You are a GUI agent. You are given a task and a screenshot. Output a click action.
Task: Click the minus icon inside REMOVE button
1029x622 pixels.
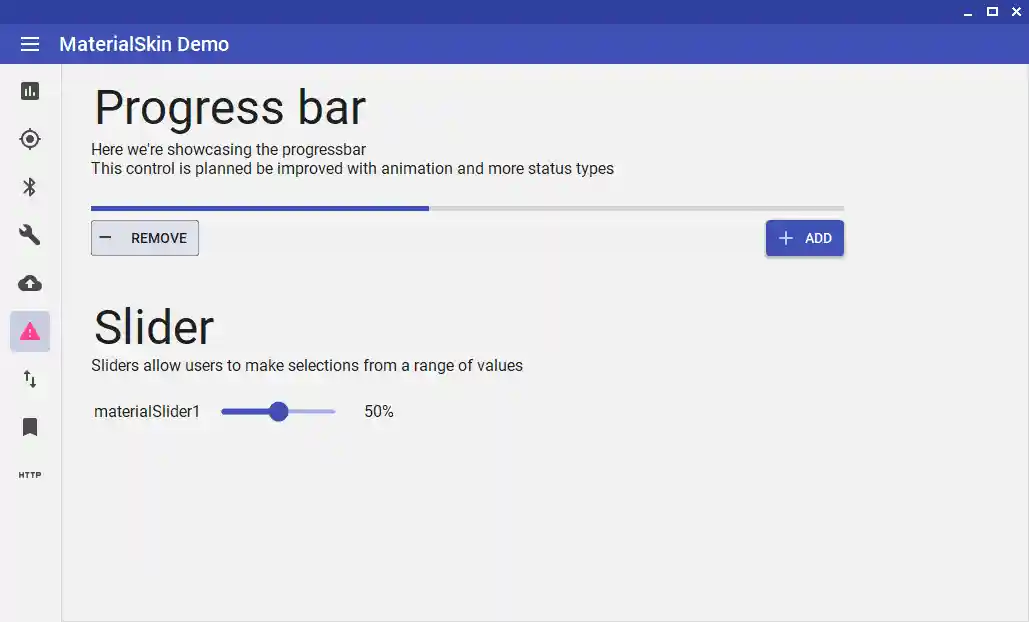(106, 238)
